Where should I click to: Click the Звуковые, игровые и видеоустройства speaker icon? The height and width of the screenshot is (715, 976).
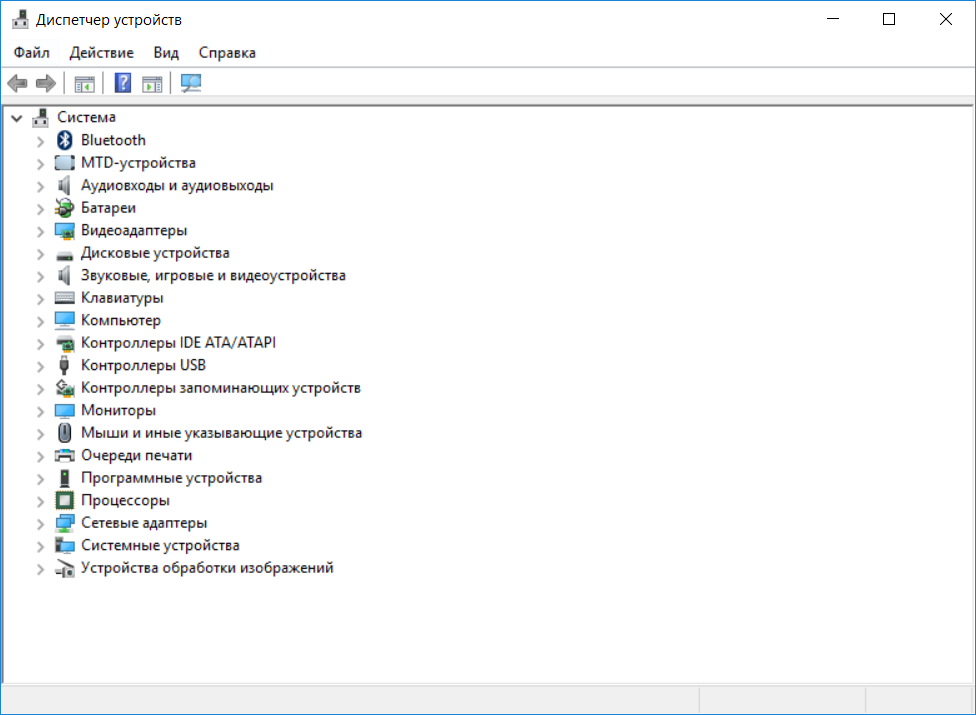64,275
